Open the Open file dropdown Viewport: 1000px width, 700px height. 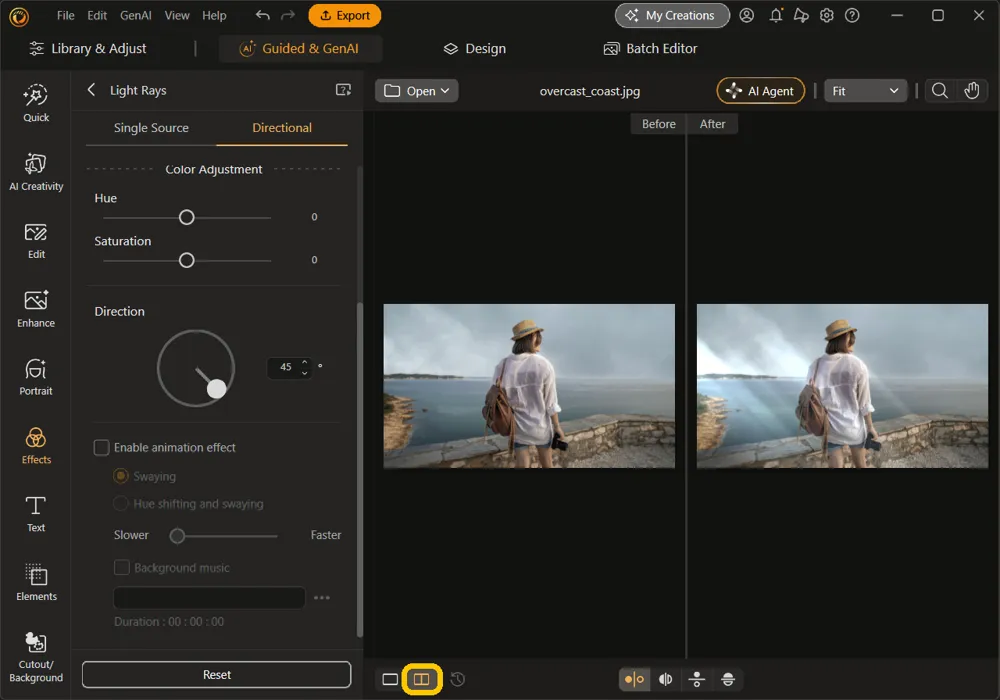click(x=416, y=91)
